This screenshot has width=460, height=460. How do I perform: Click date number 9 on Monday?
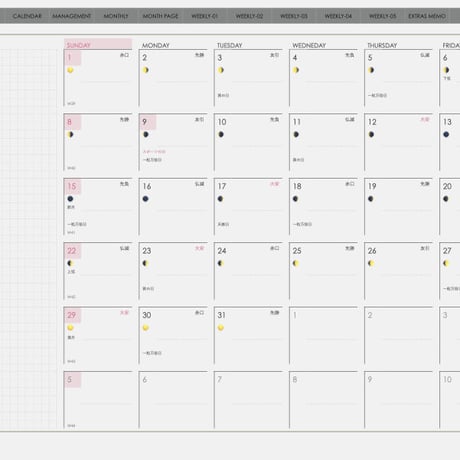pyautogui.click(x=145, y=122)
